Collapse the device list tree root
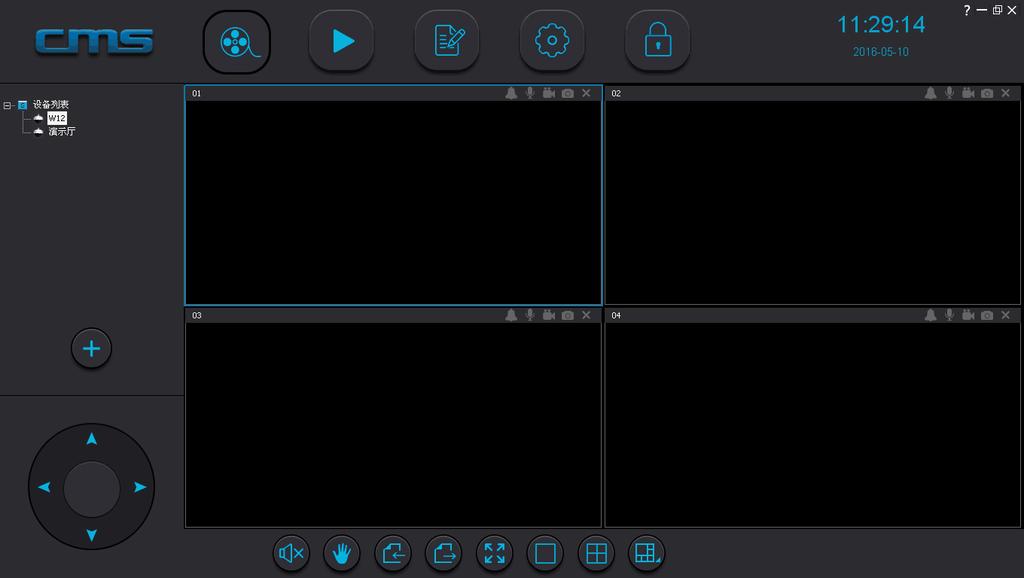The width and height of the screenshot is (1024, 578). (7, 105)
